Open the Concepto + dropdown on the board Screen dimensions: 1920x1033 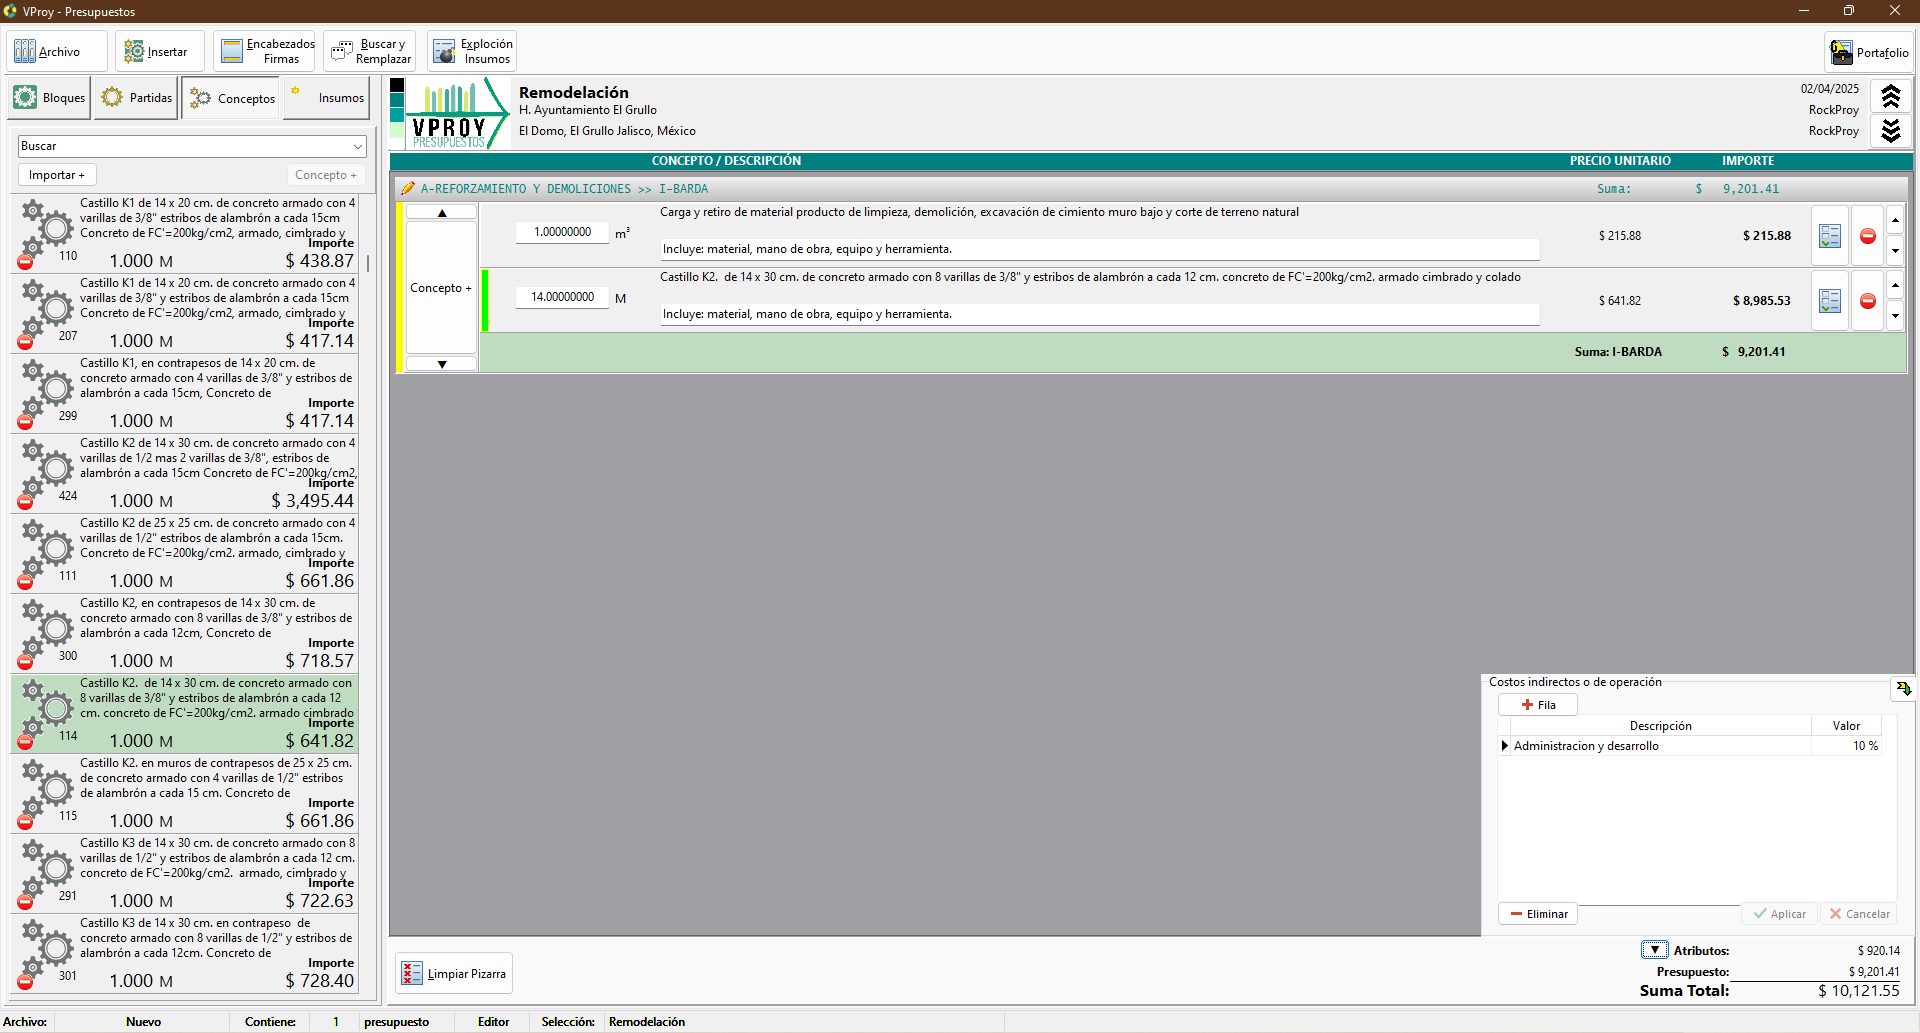pyautogui.click(x=441, y=288)
